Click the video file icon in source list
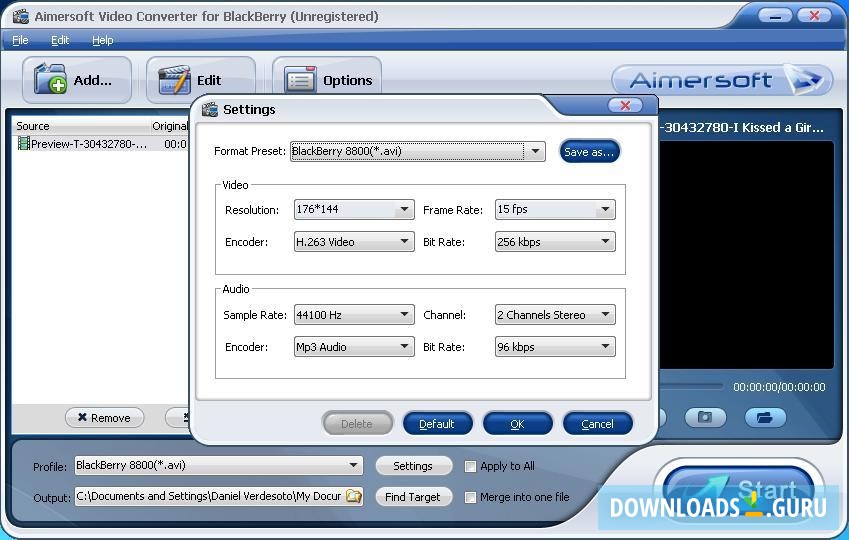The width and height of the screenshot is (849, 540). (x=23, y=144)
